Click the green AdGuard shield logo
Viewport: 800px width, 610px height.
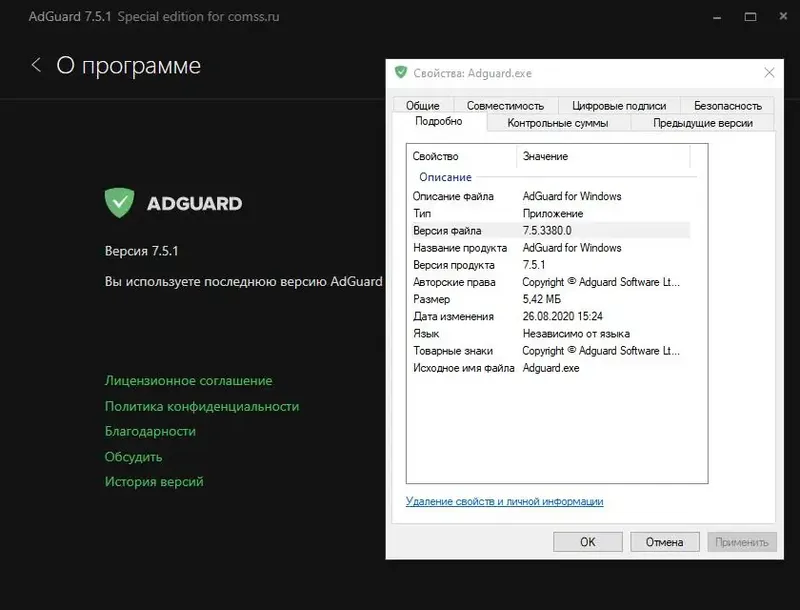(x=119, y=203)
